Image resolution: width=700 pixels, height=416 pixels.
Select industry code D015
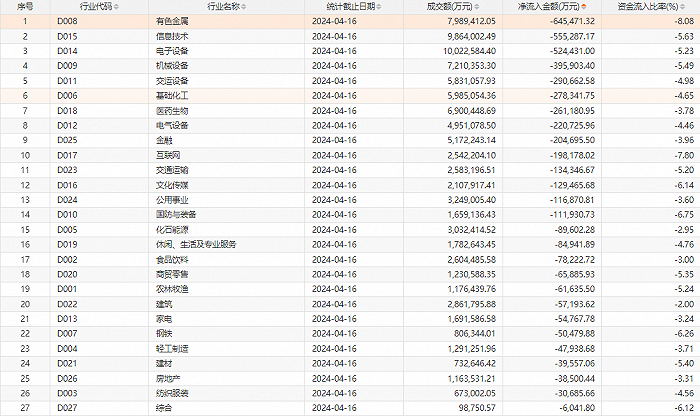tap(67, 36)
